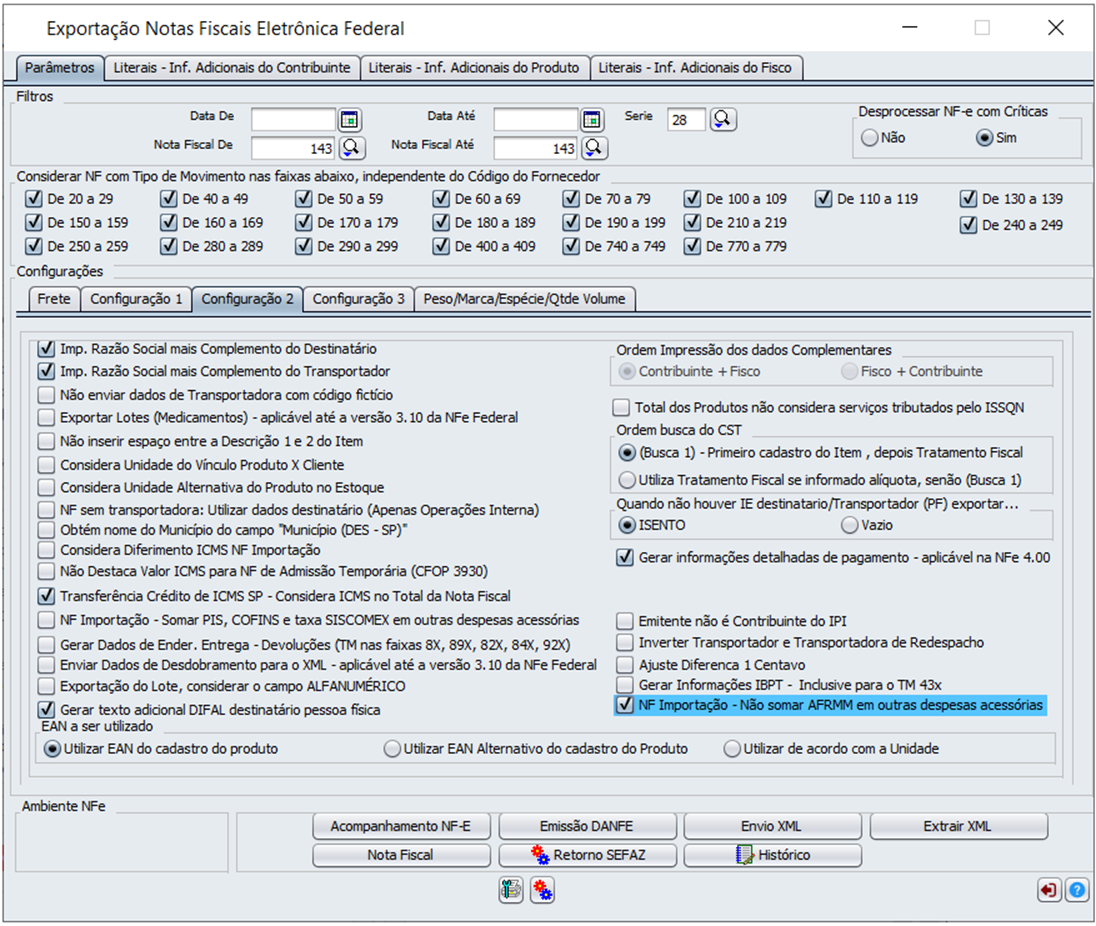Toggle the De 400 a 409 checkbox
This screenshot has width=1096, height=926.
pos(441,246)
